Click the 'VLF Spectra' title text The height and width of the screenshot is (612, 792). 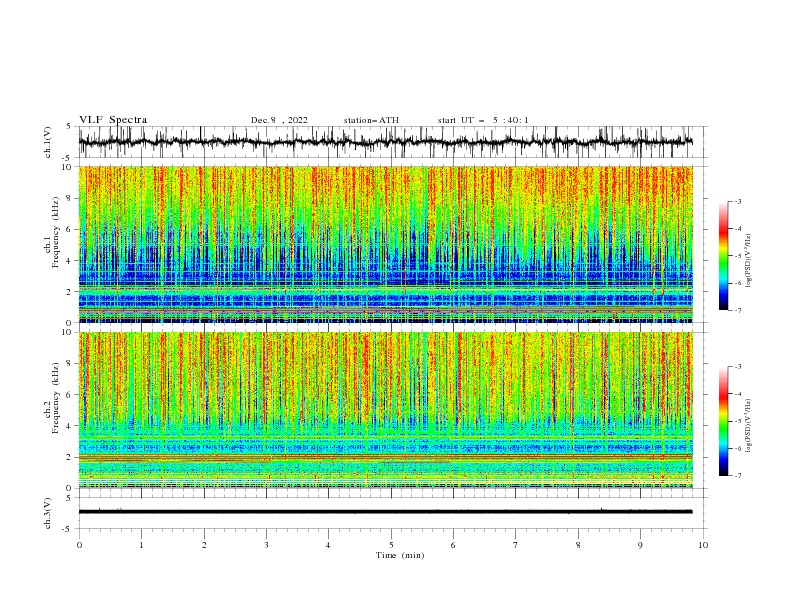pos(113,120)
